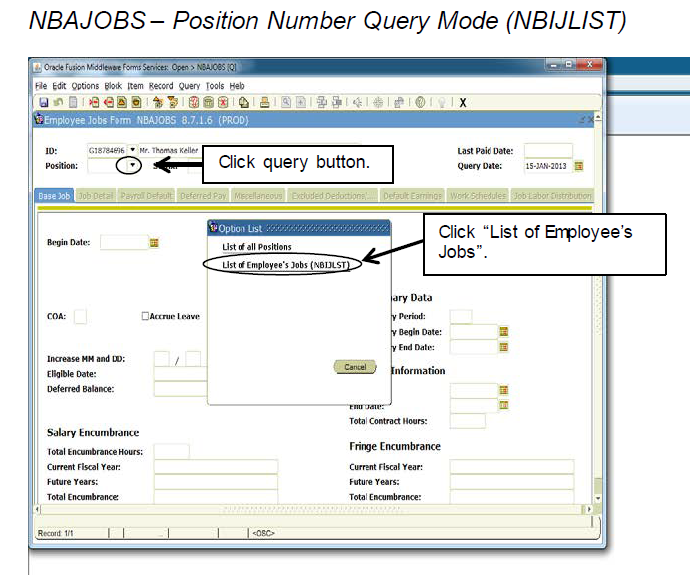The image size is (690, 575).
Task: Toggle the Accrue Leave checkbox
Action: pos(145,316)
